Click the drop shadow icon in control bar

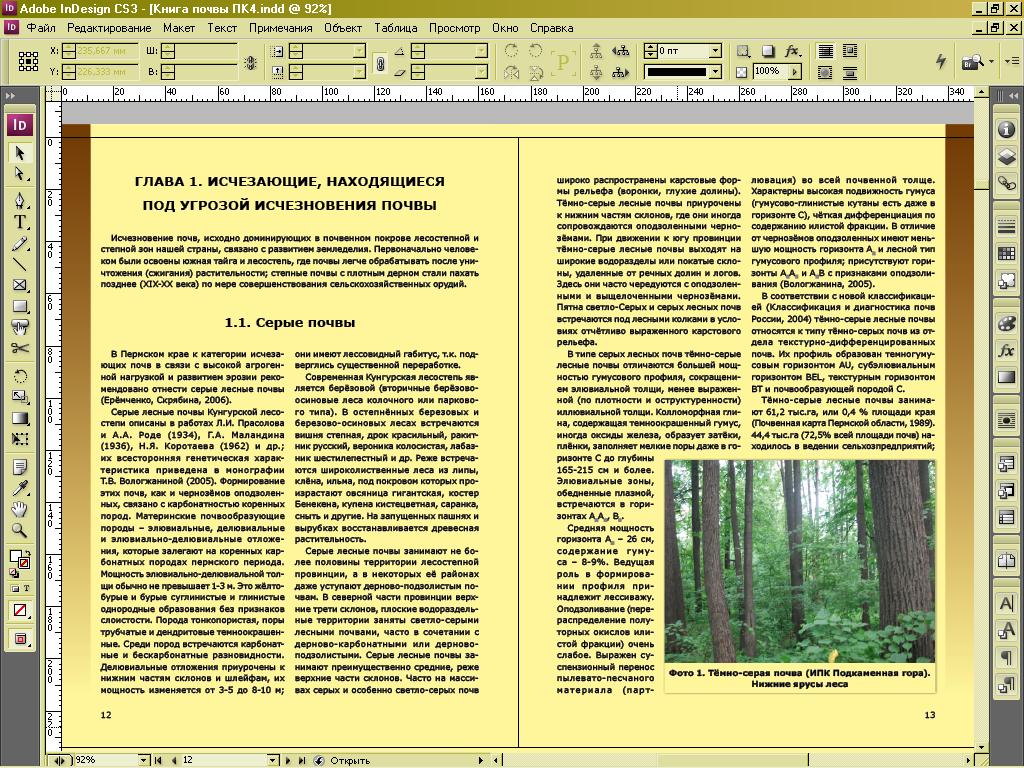[x=768, y=51]
